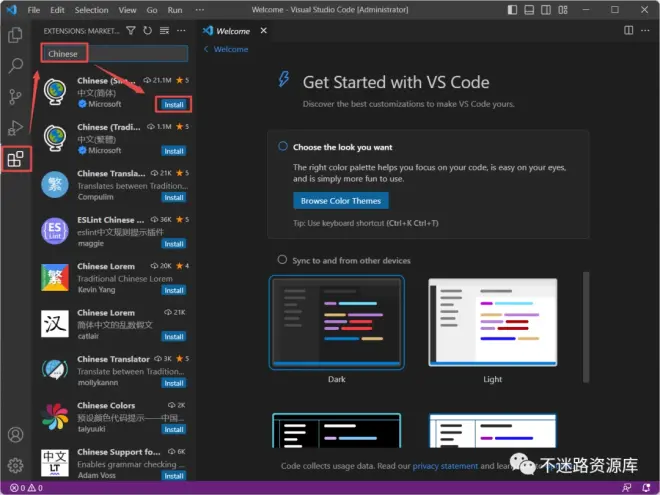Image resolution: width=660 pixels, height=495 pixels.
Task: Toggle panel layout icon in title bar
Action: 529,10
